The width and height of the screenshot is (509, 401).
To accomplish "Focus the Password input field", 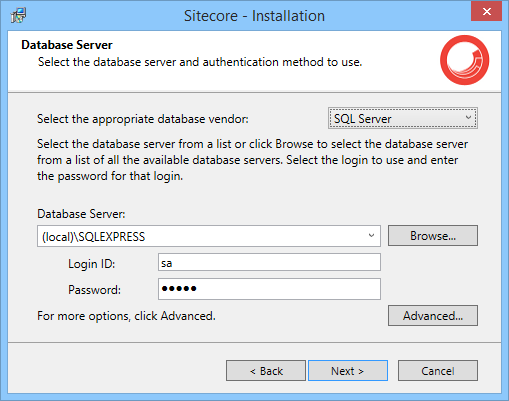I will tap(269, 289).
